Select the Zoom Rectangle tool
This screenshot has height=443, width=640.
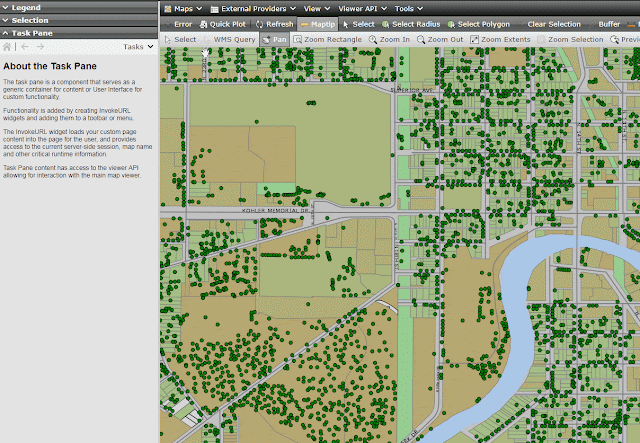(x=328, y=39)
